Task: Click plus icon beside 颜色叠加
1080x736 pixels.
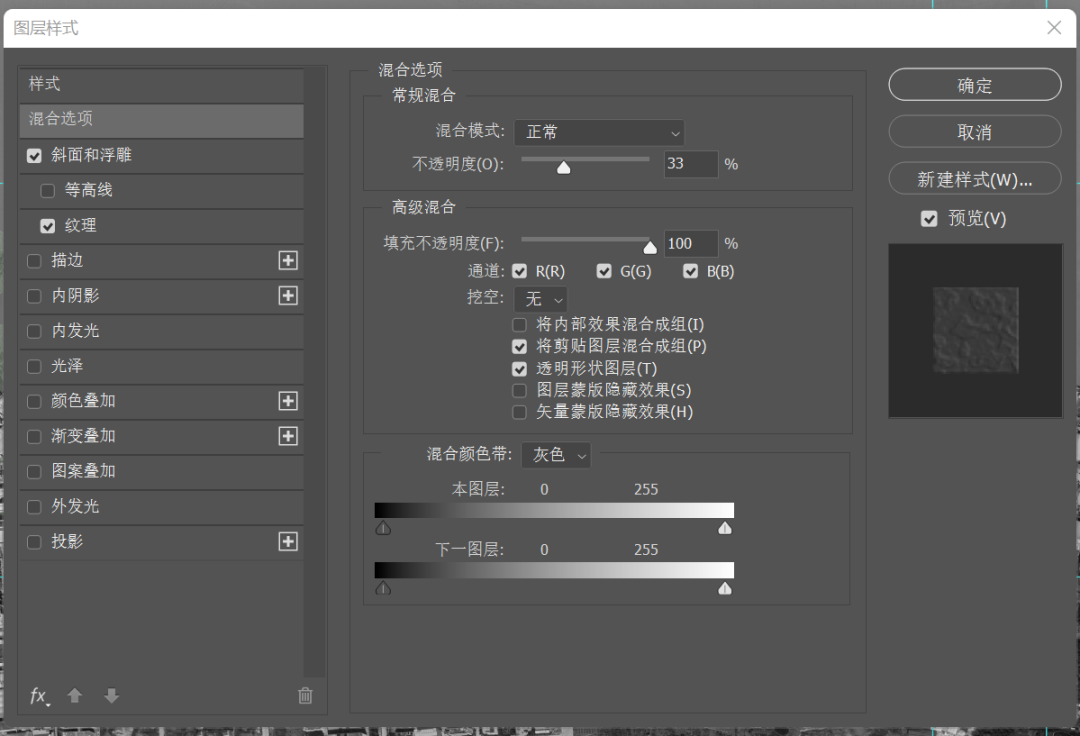Action: point(288,401)
